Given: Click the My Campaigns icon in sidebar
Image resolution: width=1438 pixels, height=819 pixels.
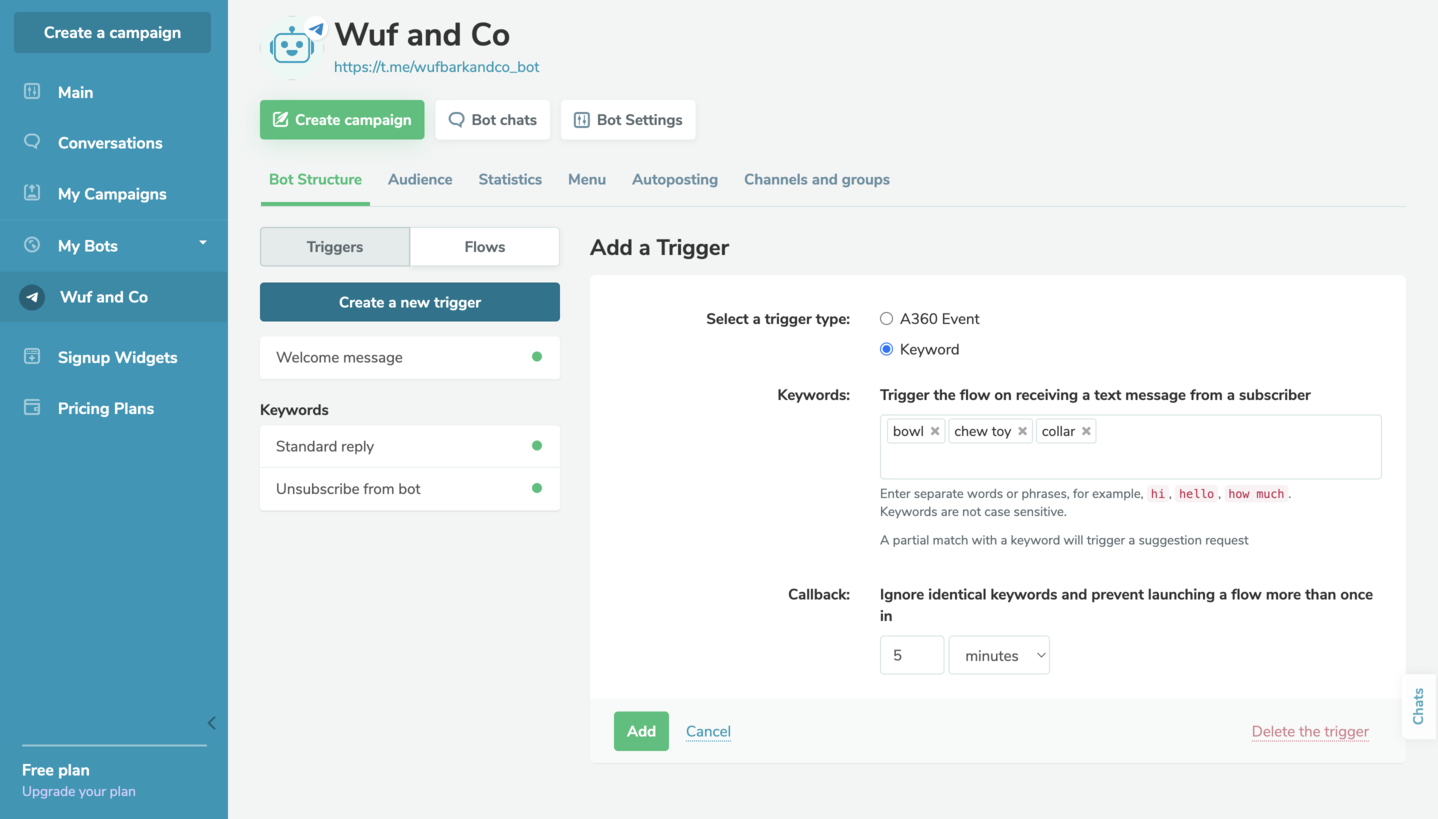Looking at the screenshot, I should click(x=32, y=193).
